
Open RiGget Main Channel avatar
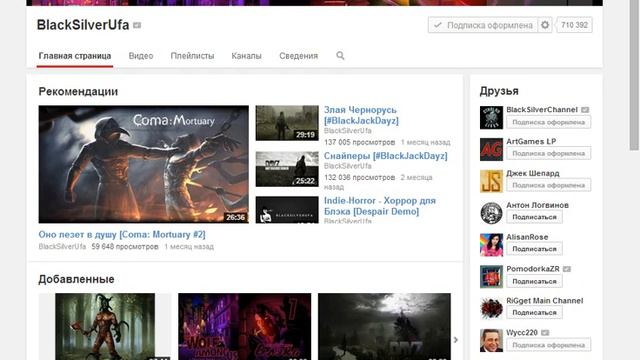pos(491,309)
